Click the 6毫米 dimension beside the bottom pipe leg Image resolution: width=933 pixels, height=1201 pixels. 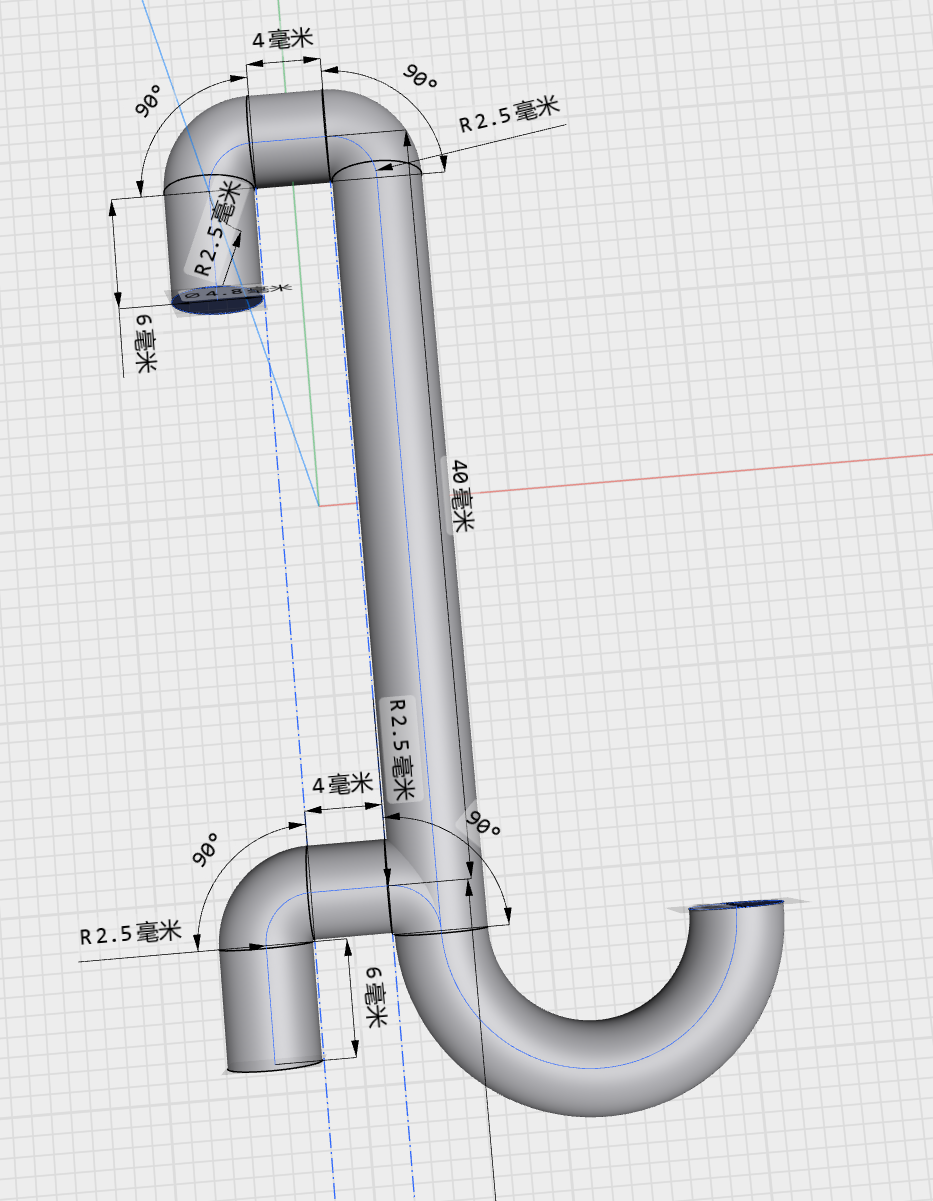pyautogui.click(x=376, y=998)
